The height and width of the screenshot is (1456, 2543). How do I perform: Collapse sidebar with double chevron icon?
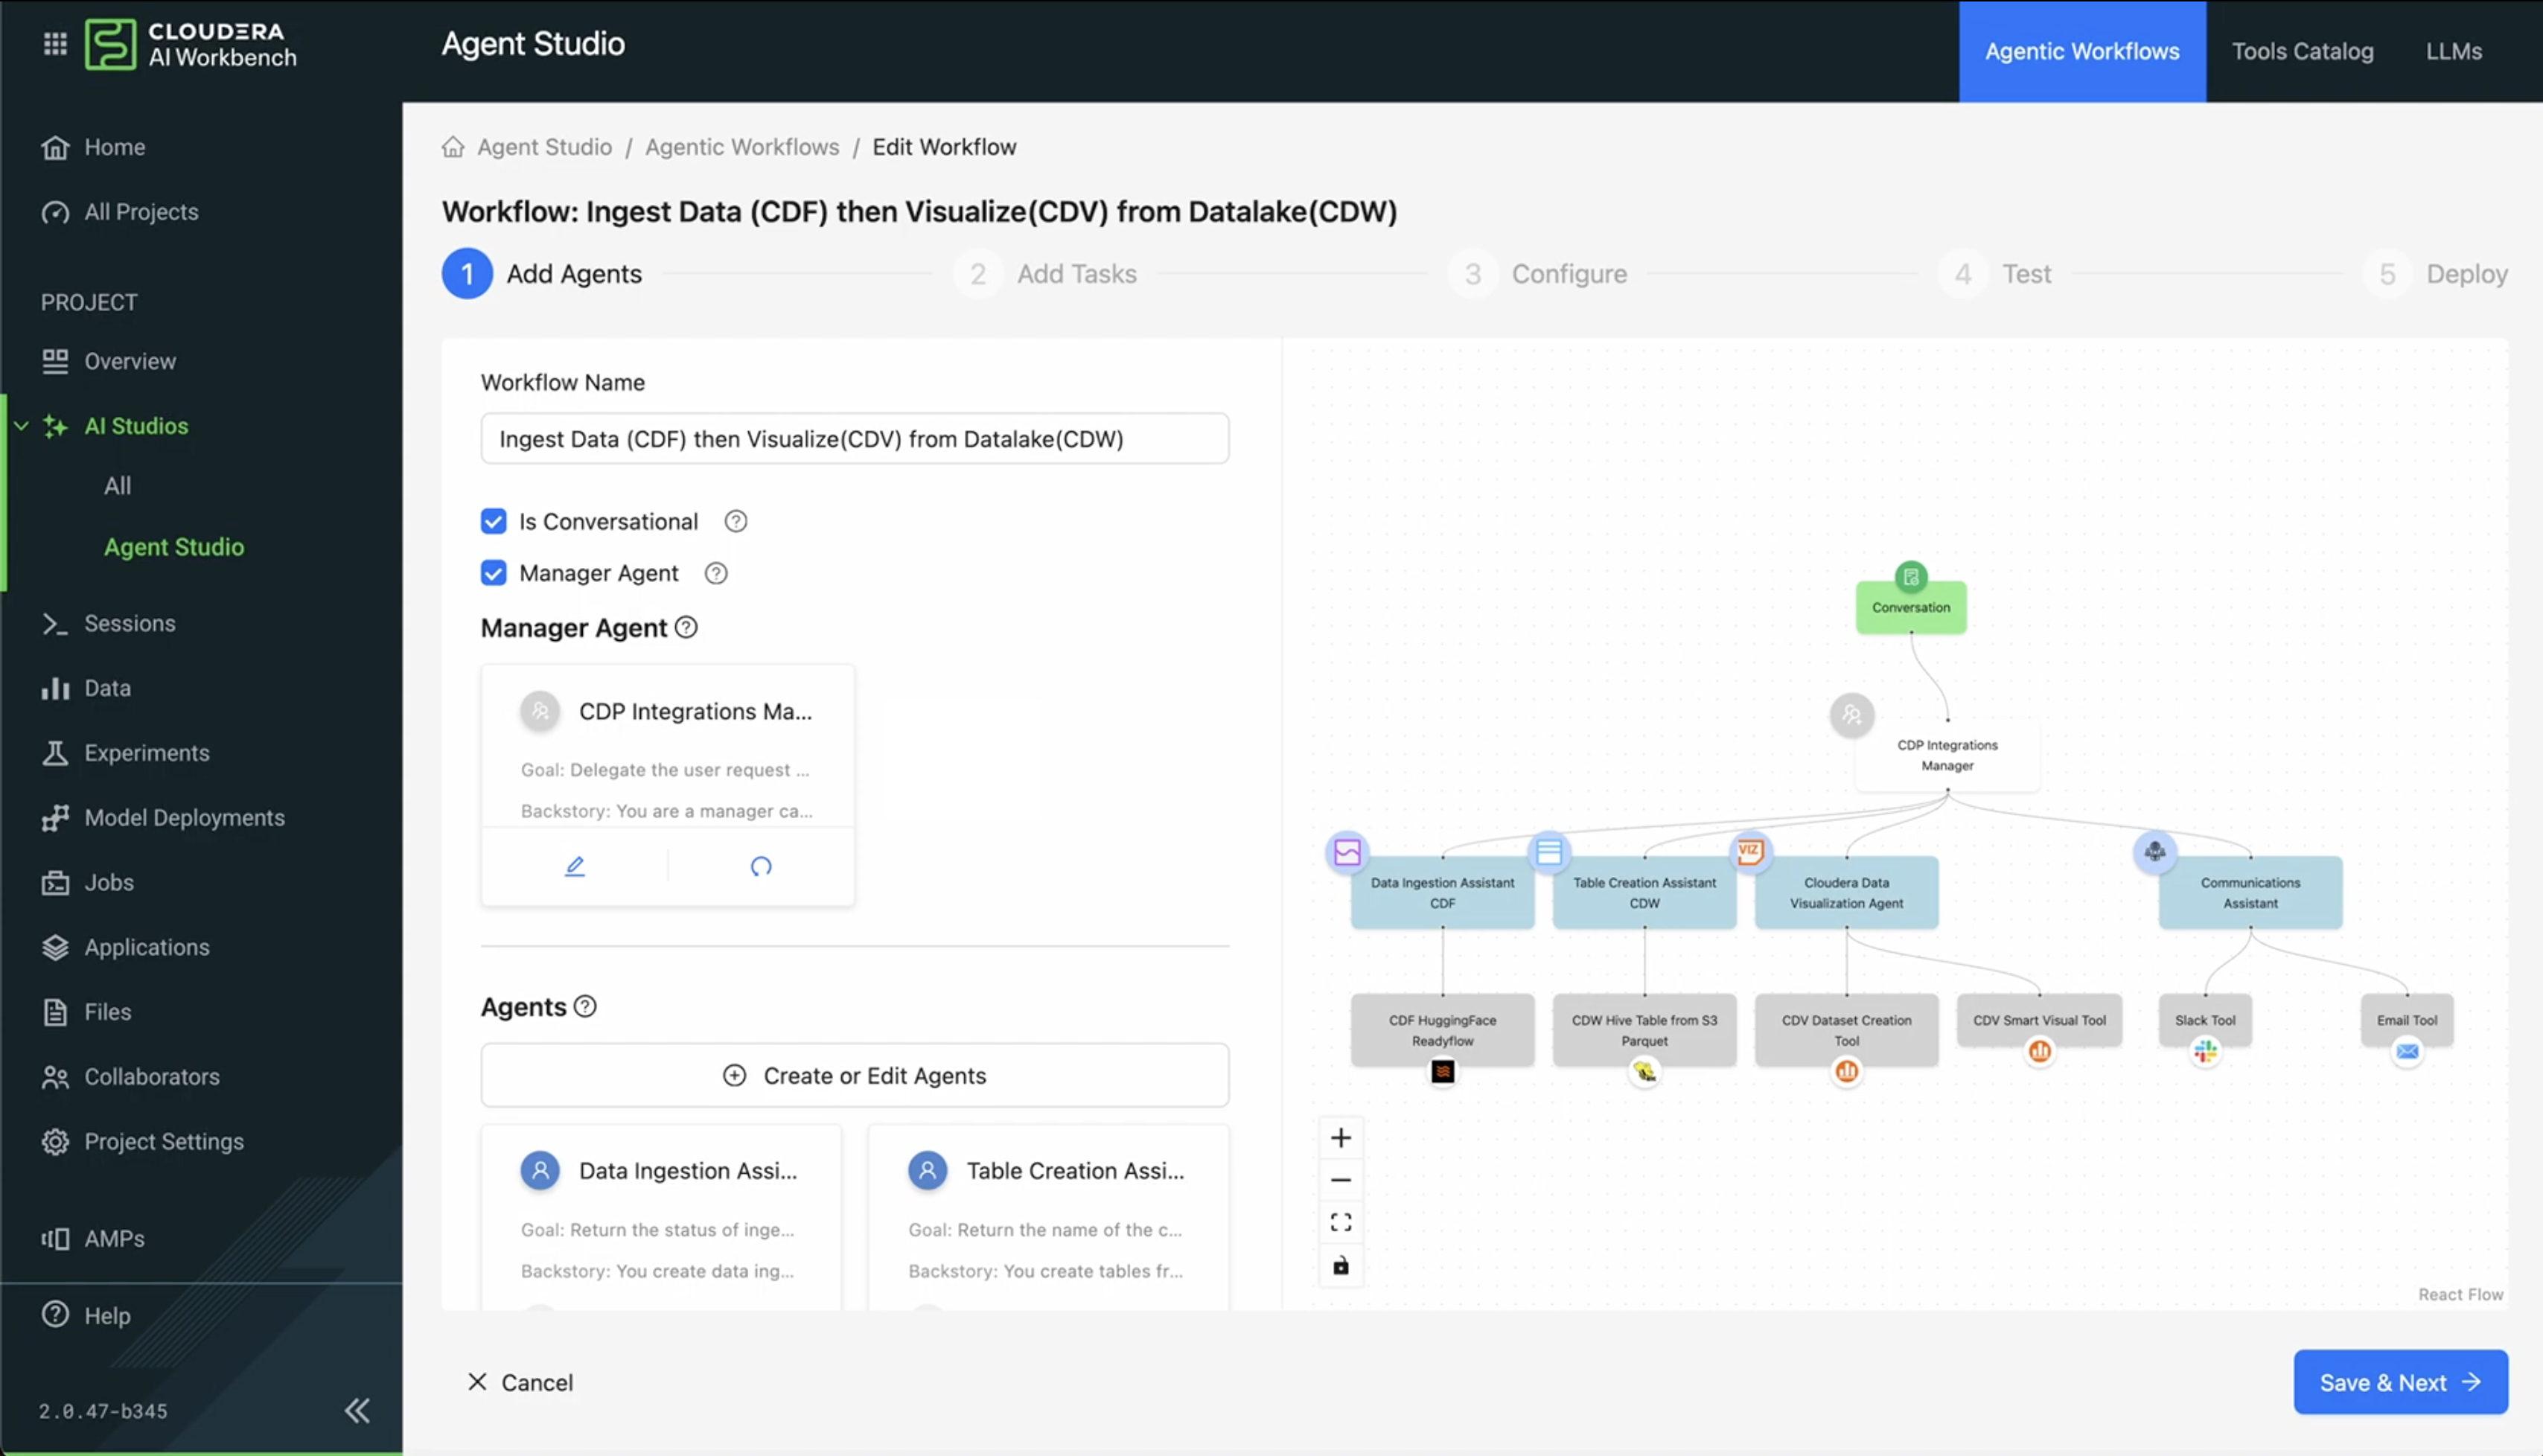pos(357,1410)
